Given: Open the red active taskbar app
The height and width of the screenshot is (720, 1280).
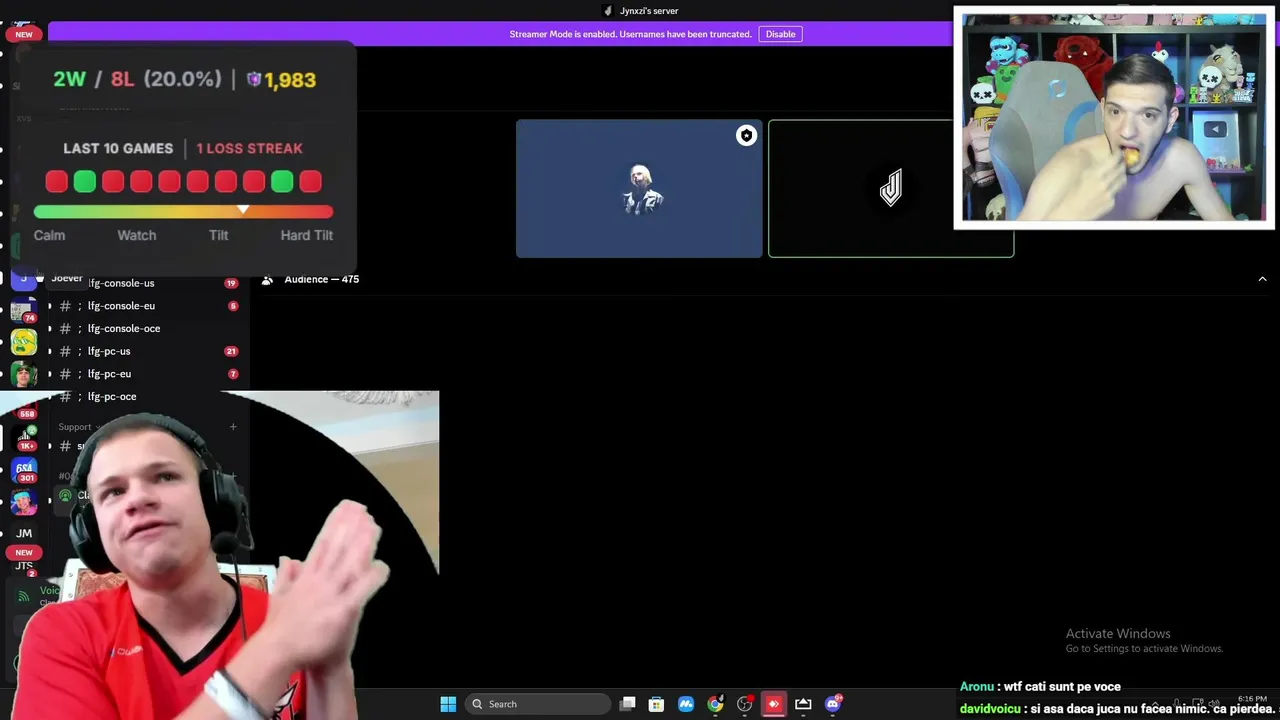Looking at the screenshot, I should (773, 704).
